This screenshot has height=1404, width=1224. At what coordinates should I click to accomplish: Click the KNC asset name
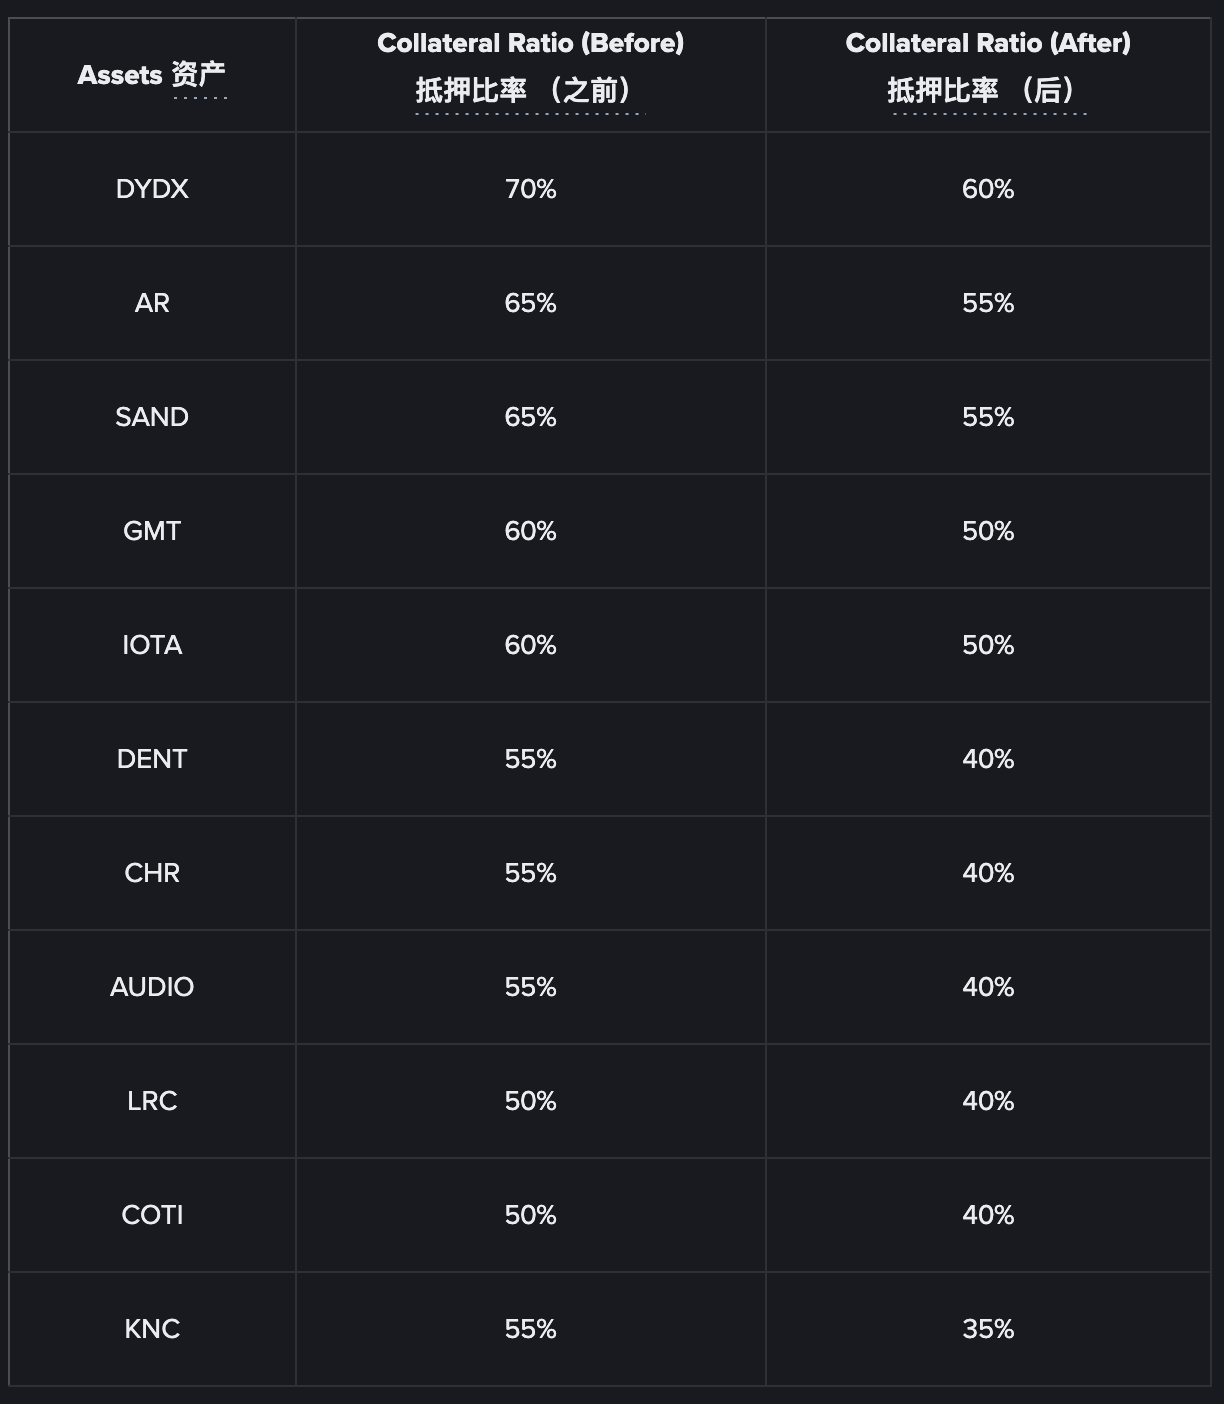coord(152,1329)
